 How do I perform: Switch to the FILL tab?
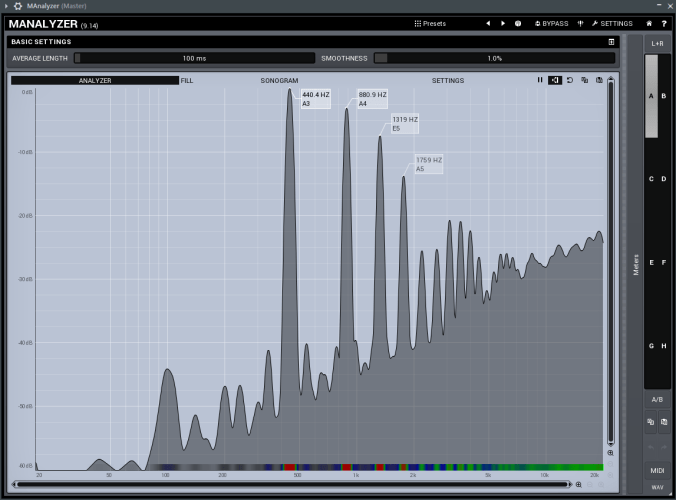tap(187, 80)
